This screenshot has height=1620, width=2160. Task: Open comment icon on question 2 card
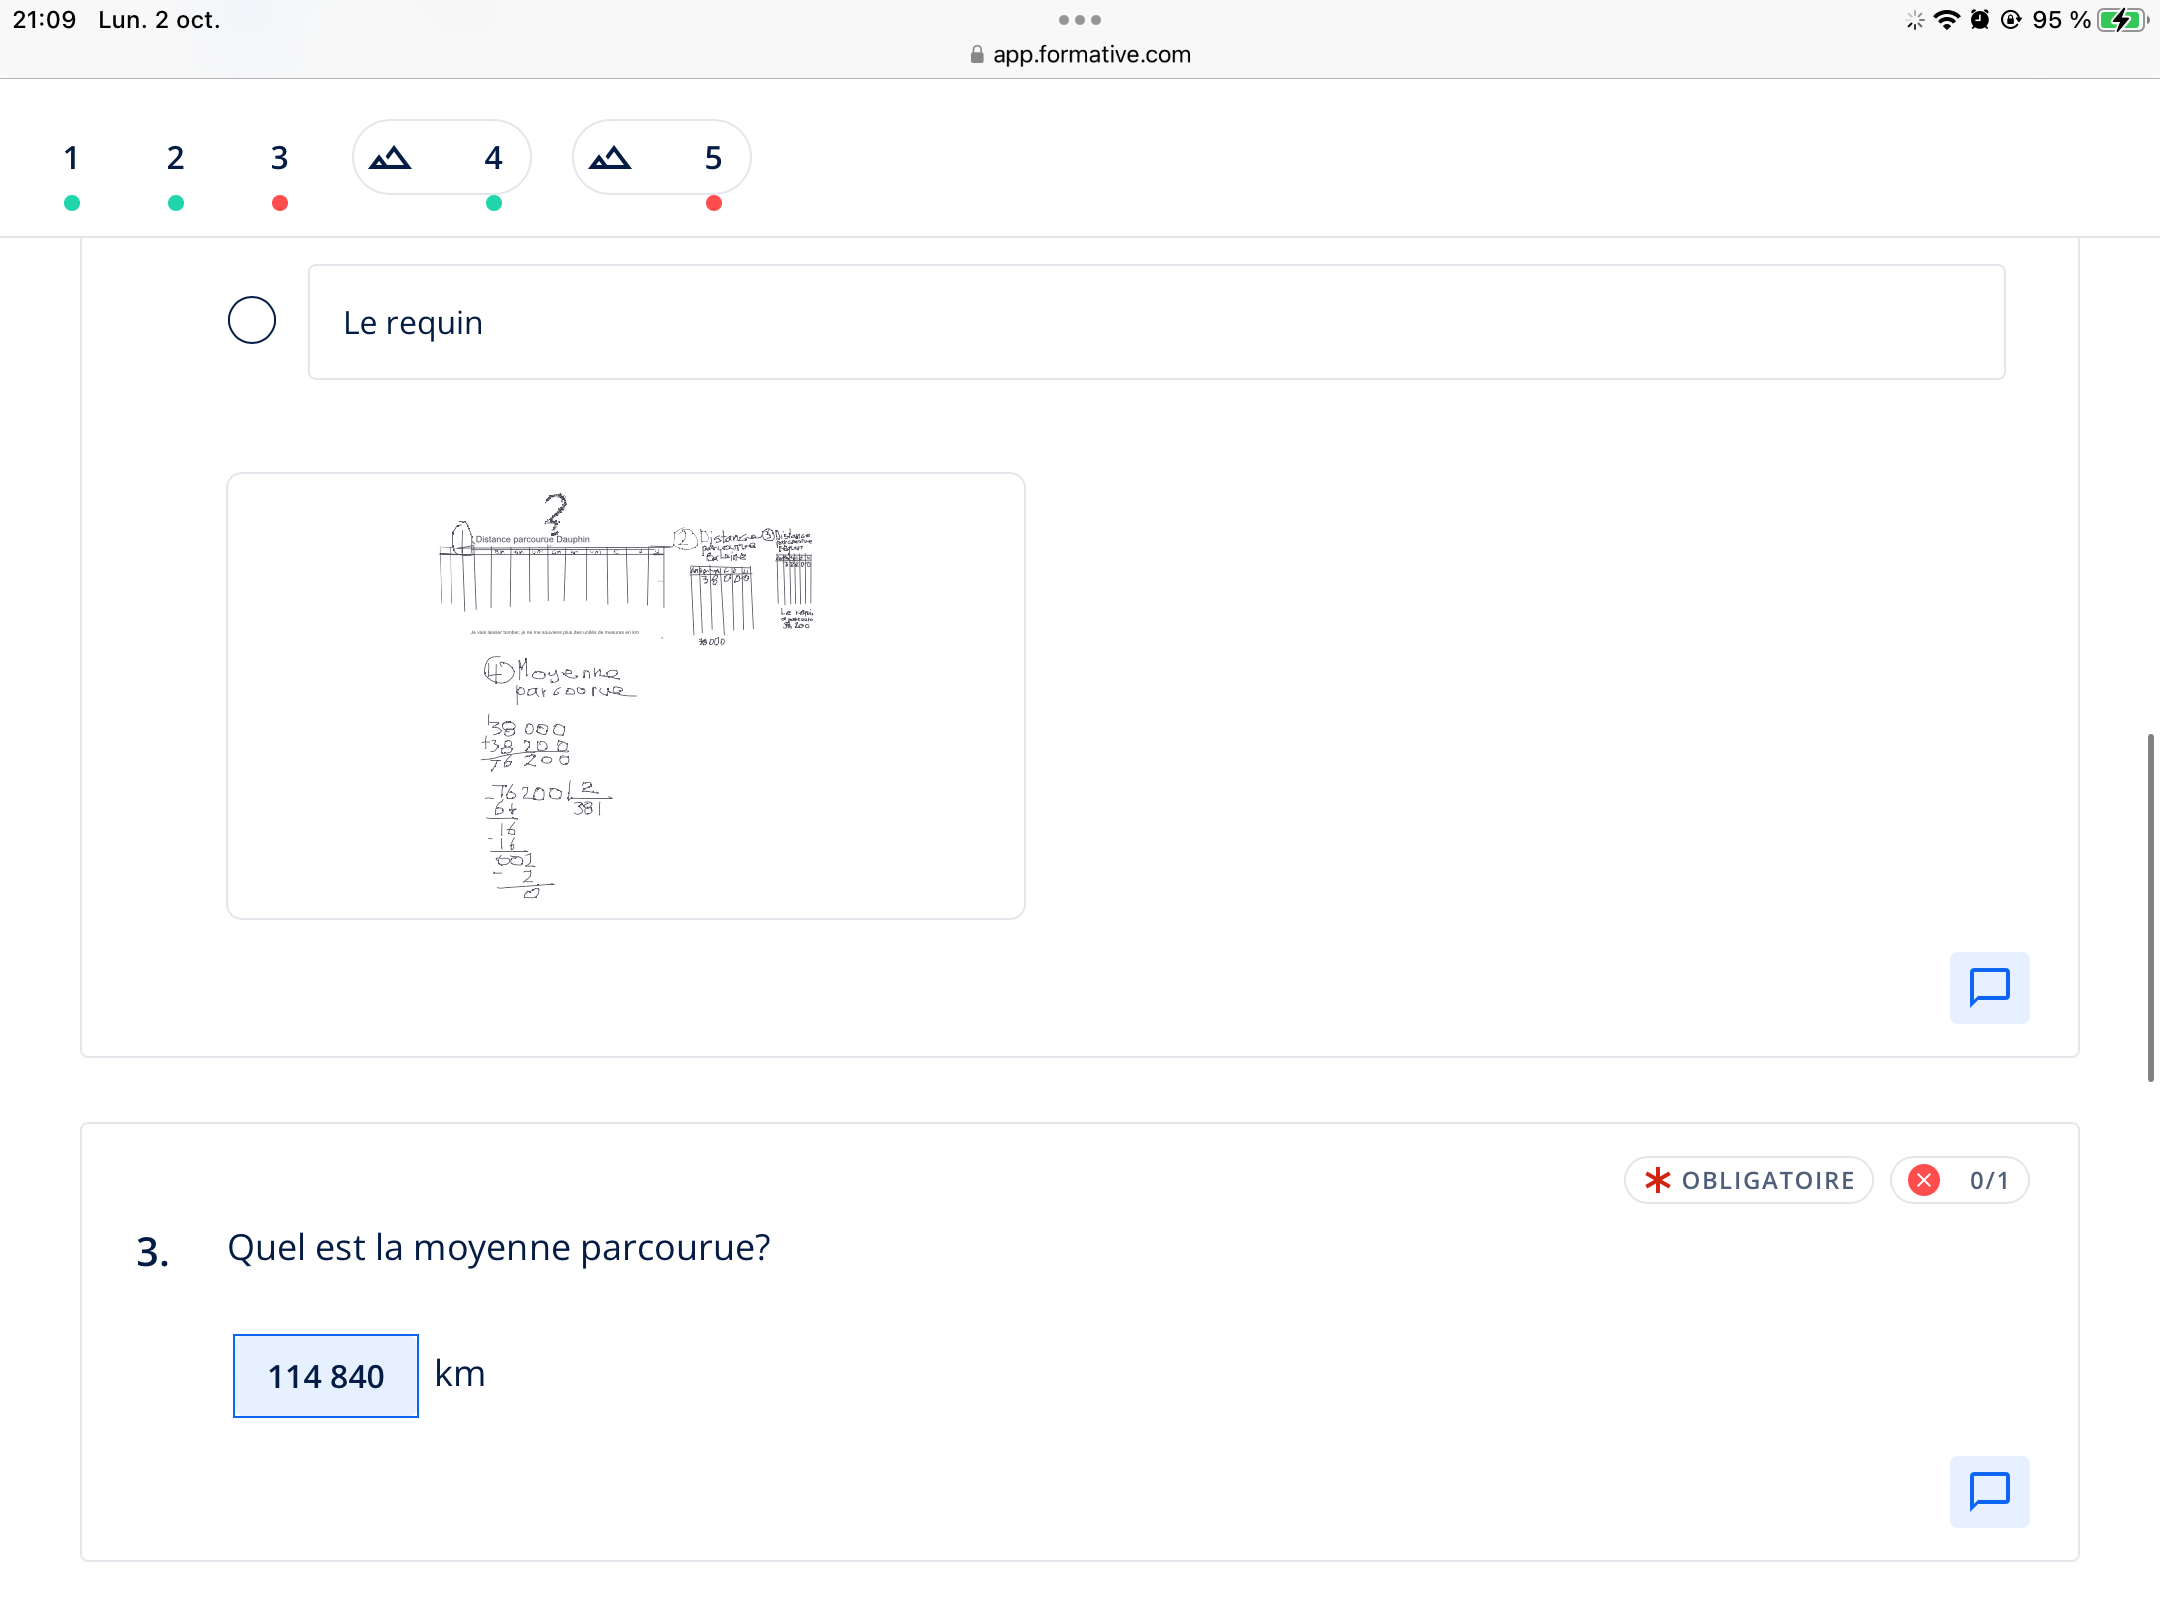tap(1989, 987)
